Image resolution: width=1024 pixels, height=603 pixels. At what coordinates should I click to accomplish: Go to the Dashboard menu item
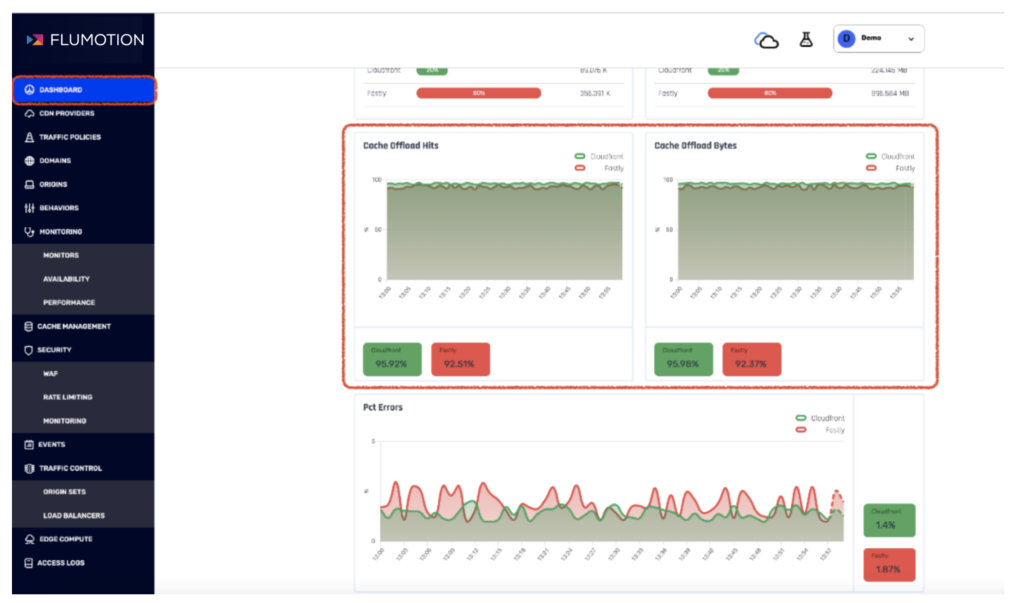coord(84,90)
